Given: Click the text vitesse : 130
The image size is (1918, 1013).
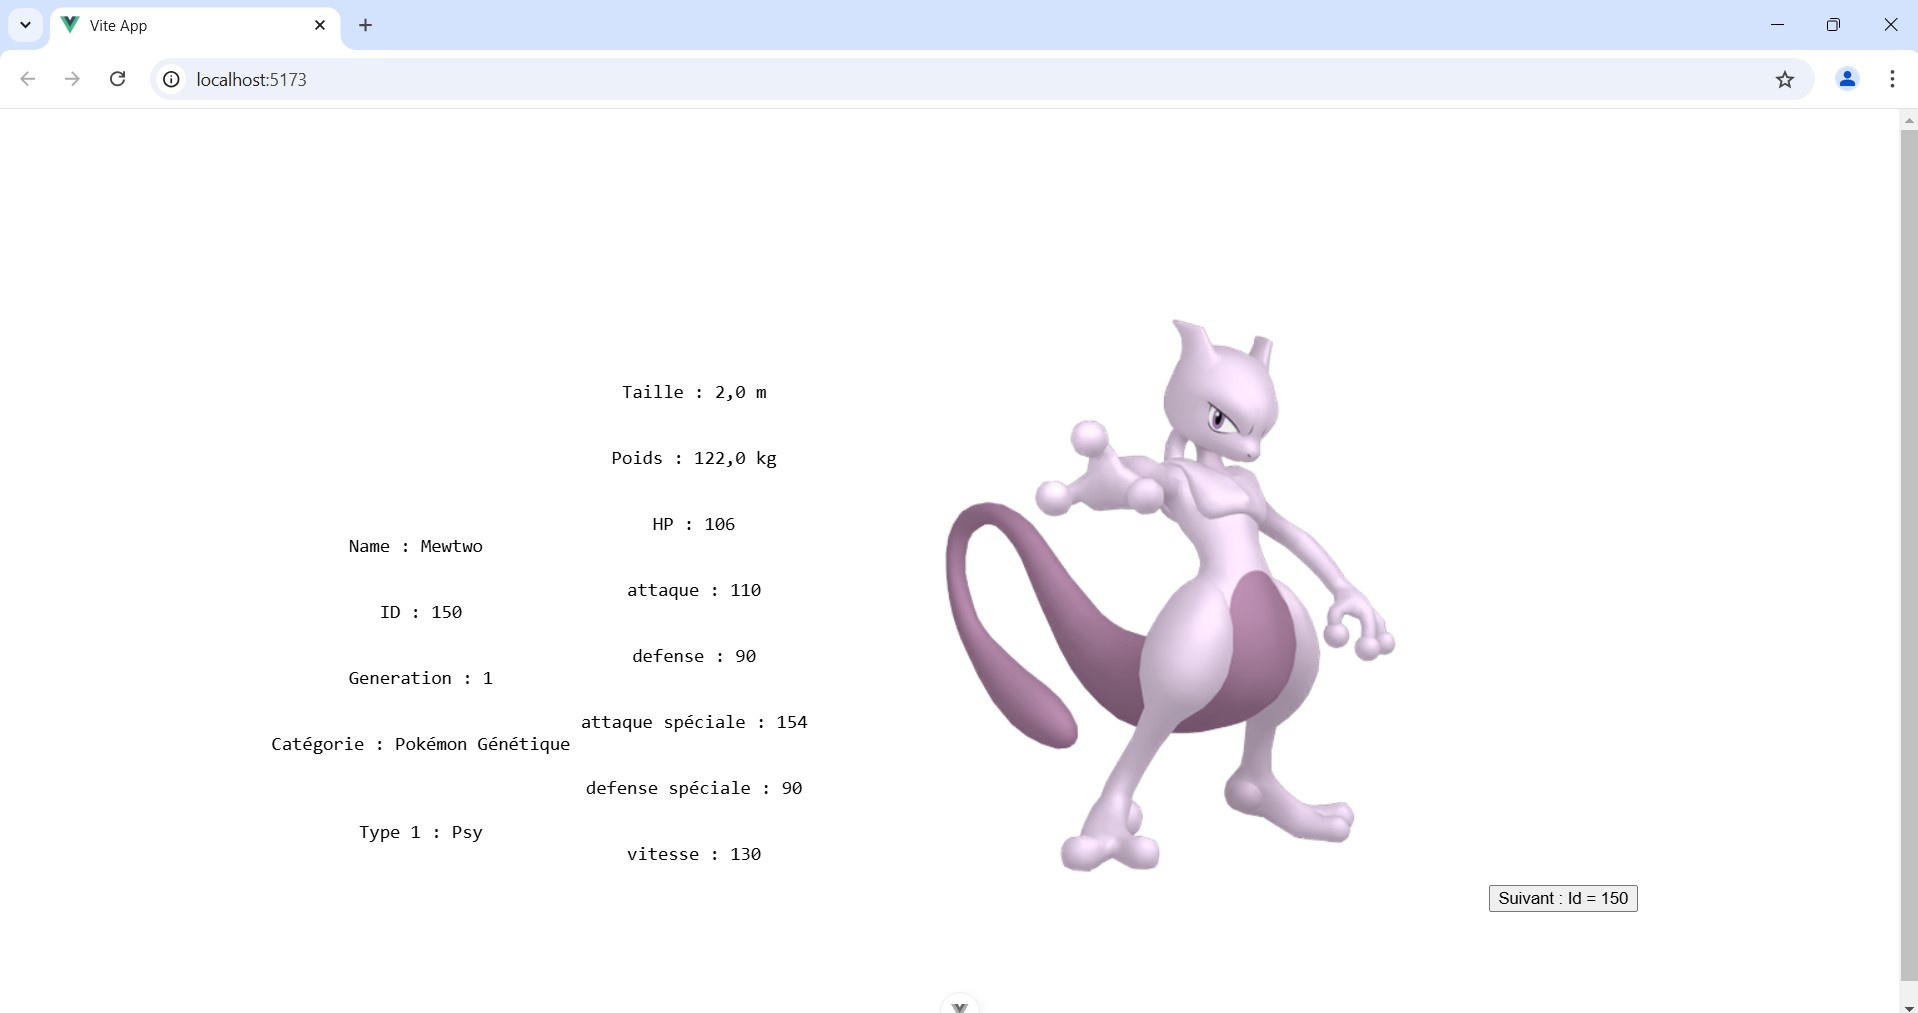Looking at the screenshot, I should (694, 854).
